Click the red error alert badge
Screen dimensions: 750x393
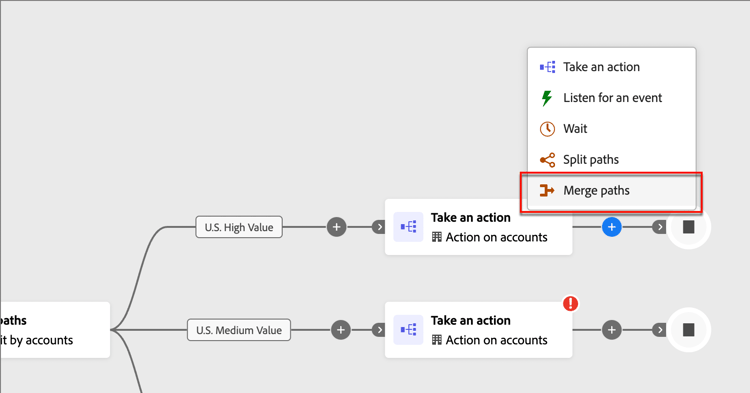point(570,303)
